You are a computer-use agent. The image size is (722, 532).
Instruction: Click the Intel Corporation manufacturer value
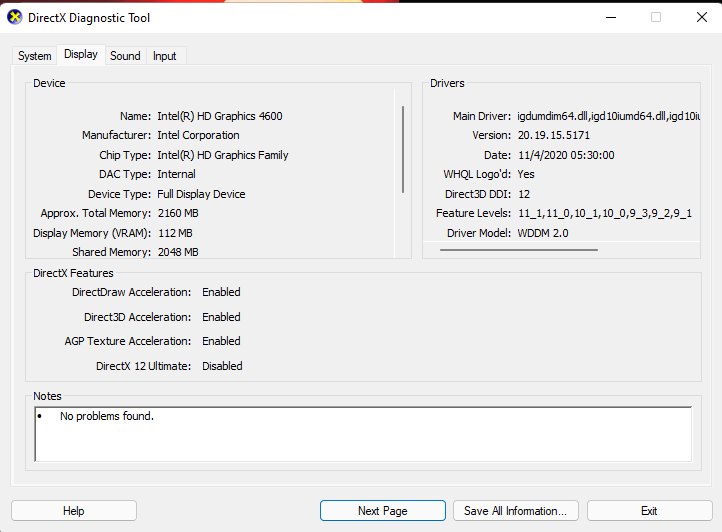tap(198, 135)
